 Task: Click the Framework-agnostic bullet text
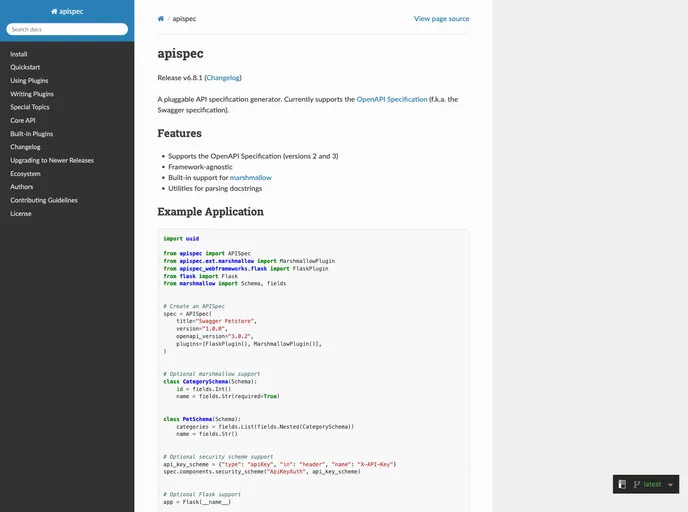(x=201, y=167)
